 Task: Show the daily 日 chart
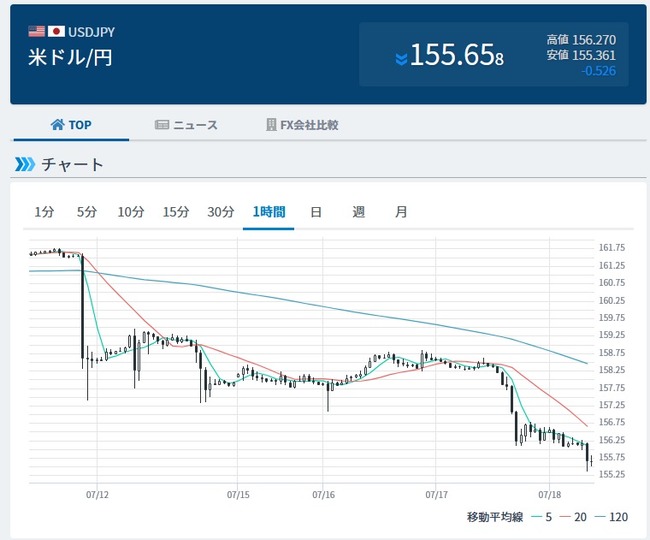(x=315, y=212)
